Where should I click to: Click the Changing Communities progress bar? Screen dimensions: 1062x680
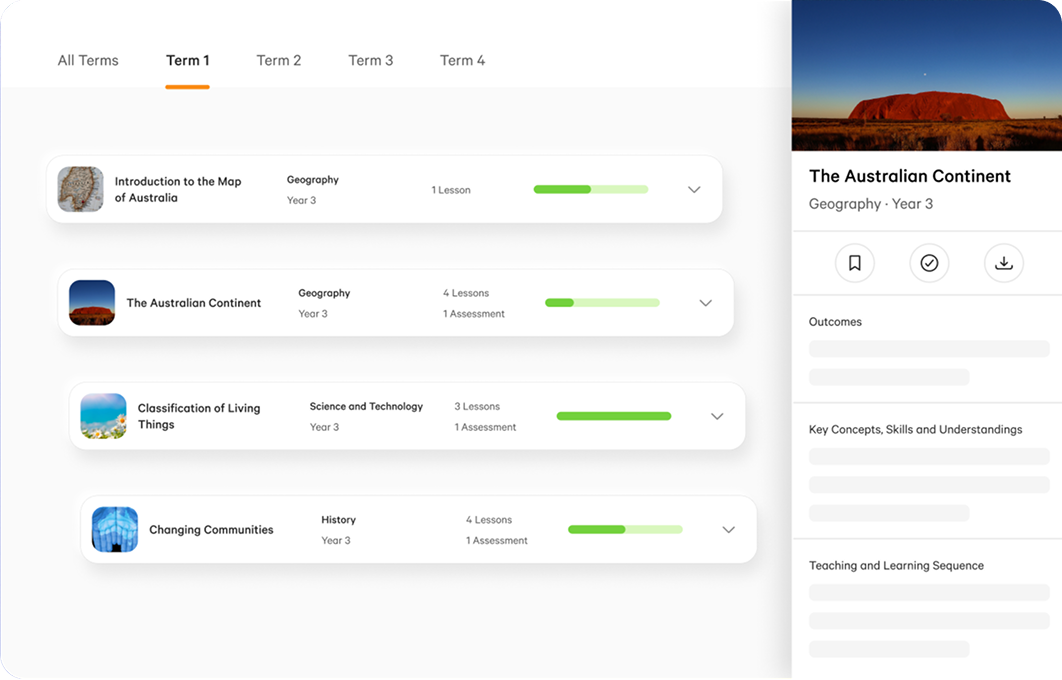(x=625, y=529)
